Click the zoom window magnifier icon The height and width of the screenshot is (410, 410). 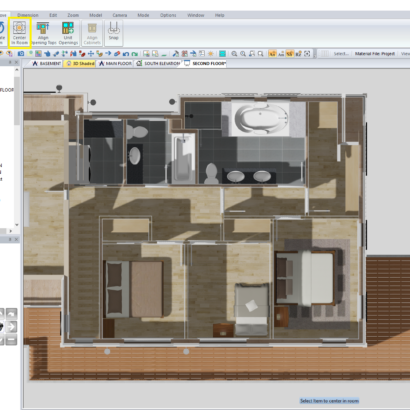click(x=260, y=54)
